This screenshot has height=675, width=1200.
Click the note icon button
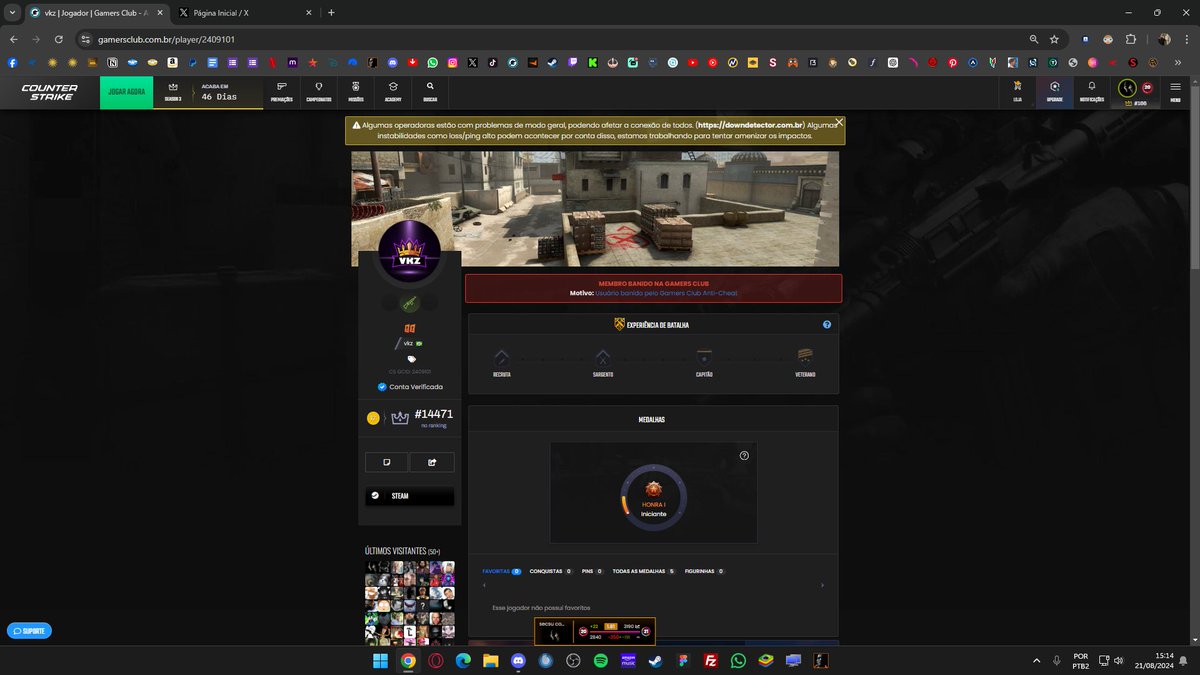(x=387, y=462)
